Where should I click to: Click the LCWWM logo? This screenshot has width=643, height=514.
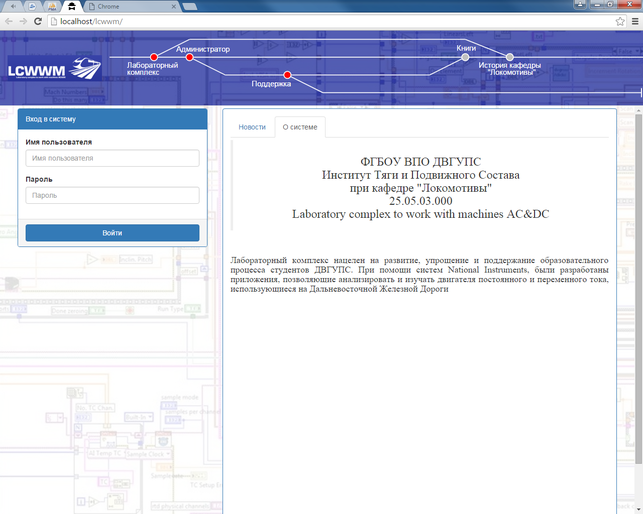tap(54, 69)
